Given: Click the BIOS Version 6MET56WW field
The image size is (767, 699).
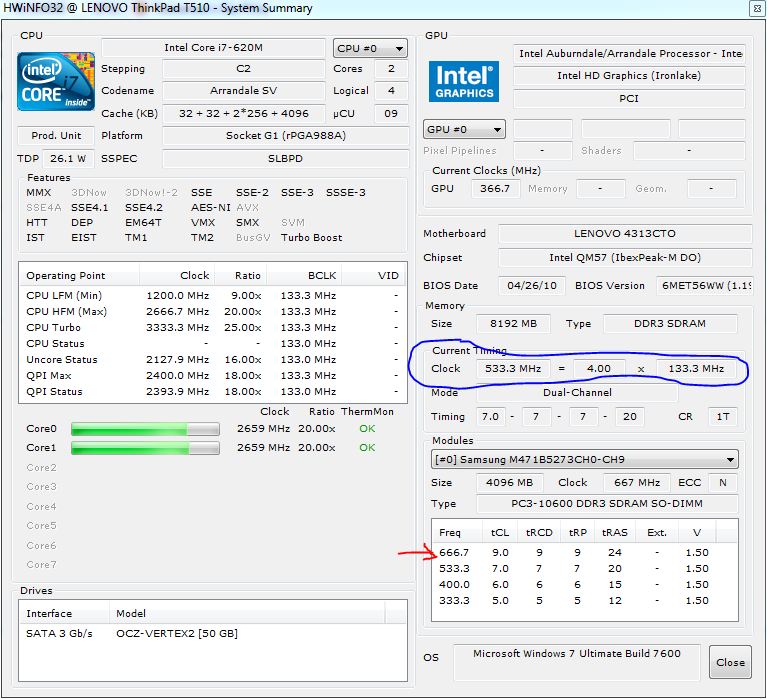Looking at the screenshot, I should [x=704, y=286].
